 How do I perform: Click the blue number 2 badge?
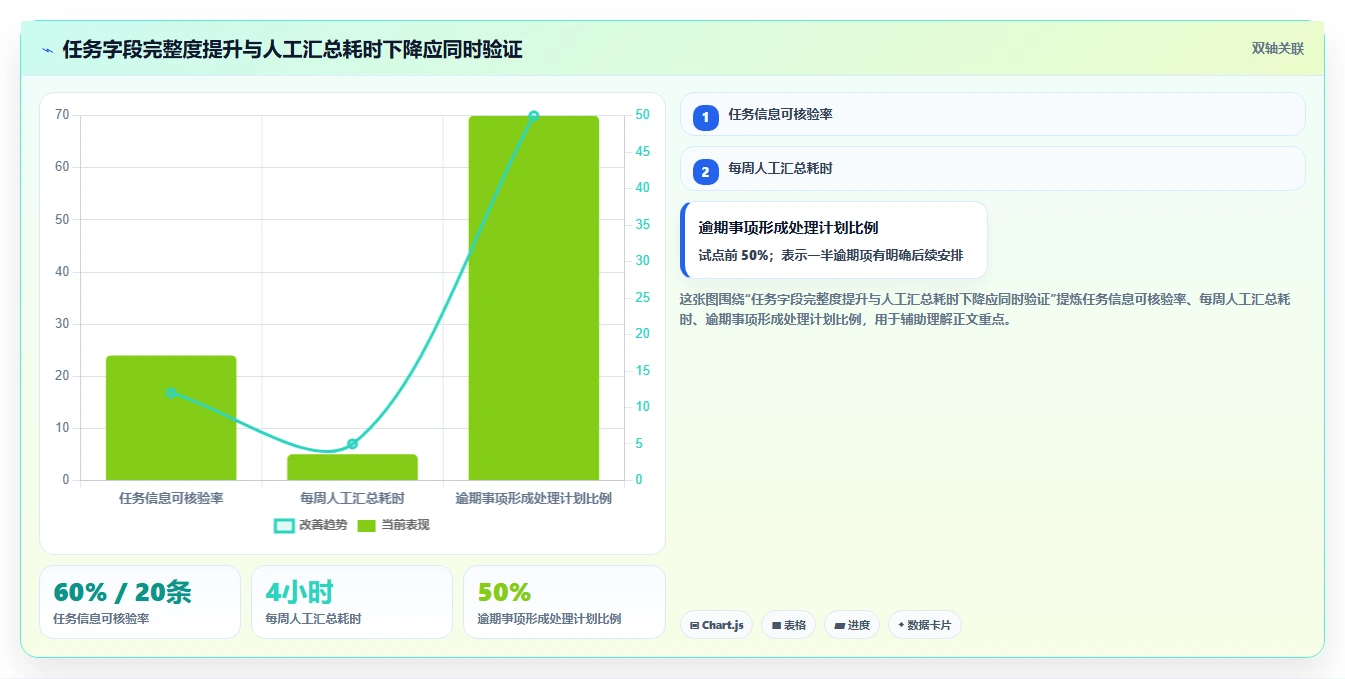(706, 172)
